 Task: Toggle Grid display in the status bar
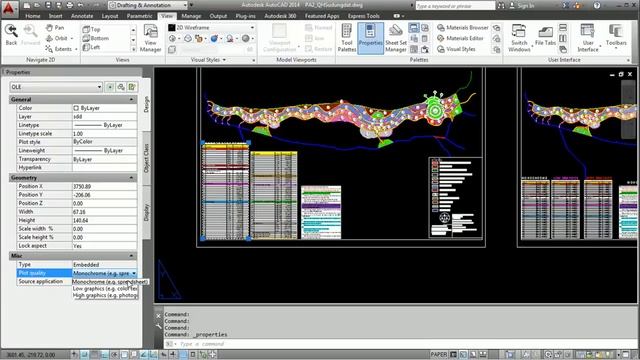95,354
